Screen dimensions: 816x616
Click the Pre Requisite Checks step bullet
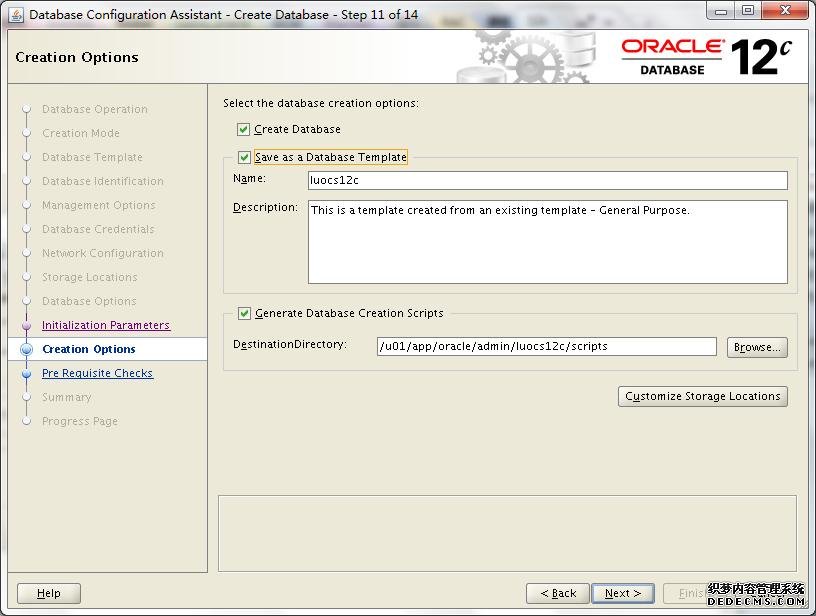coord(27,374)
